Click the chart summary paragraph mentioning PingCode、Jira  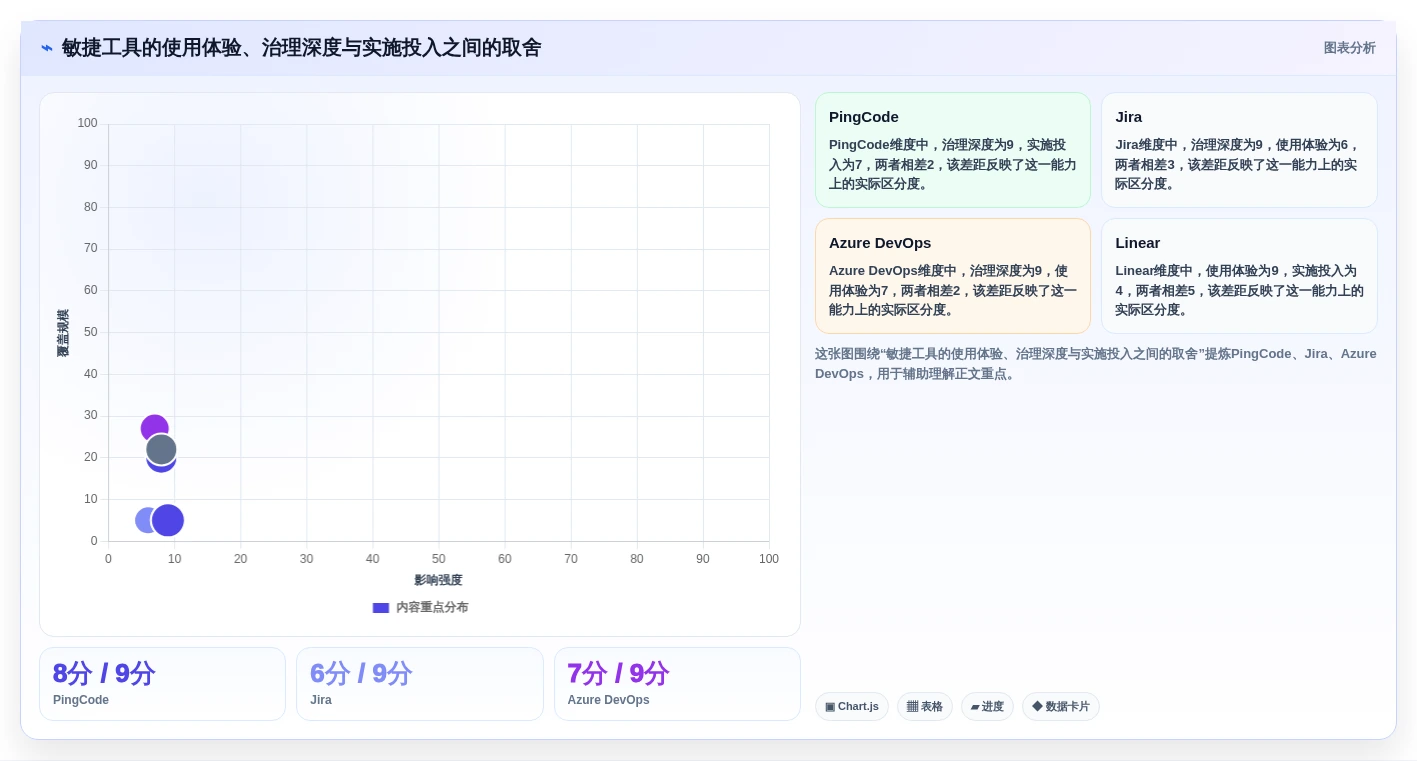[1095, 364]
